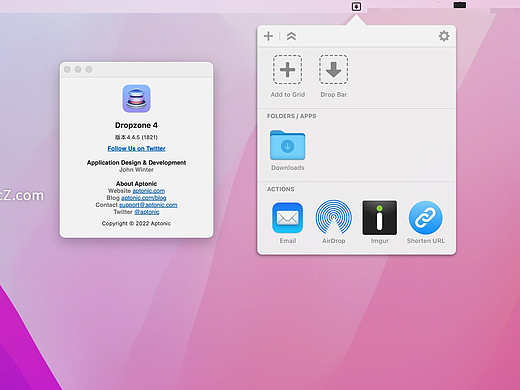Screen dimensions: 520x390
Task: Click the Dropzone 4 app icon in About
Action: [136, 99]
